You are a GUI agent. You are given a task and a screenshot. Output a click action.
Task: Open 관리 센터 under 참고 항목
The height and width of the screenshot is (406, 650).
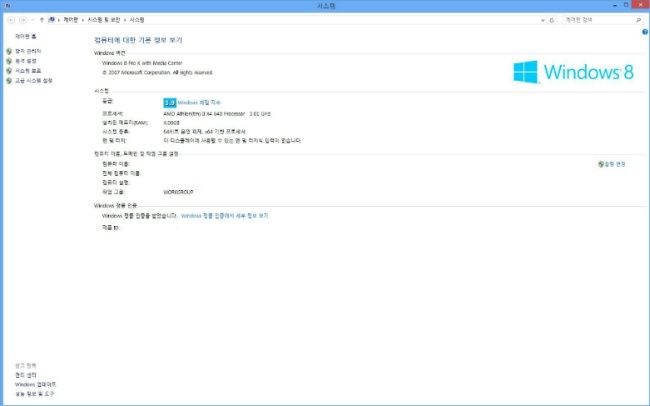tap(26, 375)
